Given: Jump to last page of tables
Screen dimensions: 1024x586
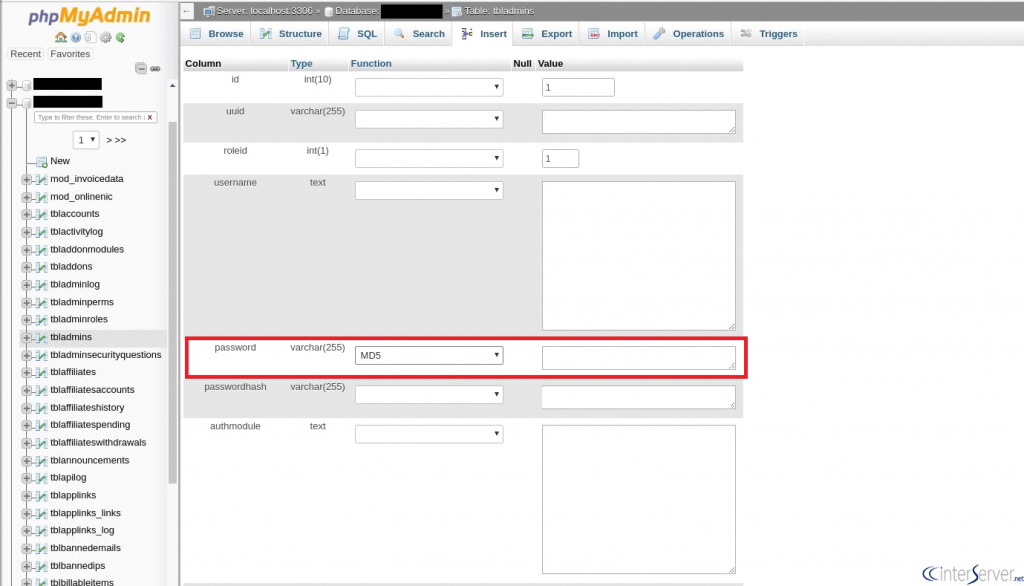Looking at the screenshot, I should click(x=120, y=140).
